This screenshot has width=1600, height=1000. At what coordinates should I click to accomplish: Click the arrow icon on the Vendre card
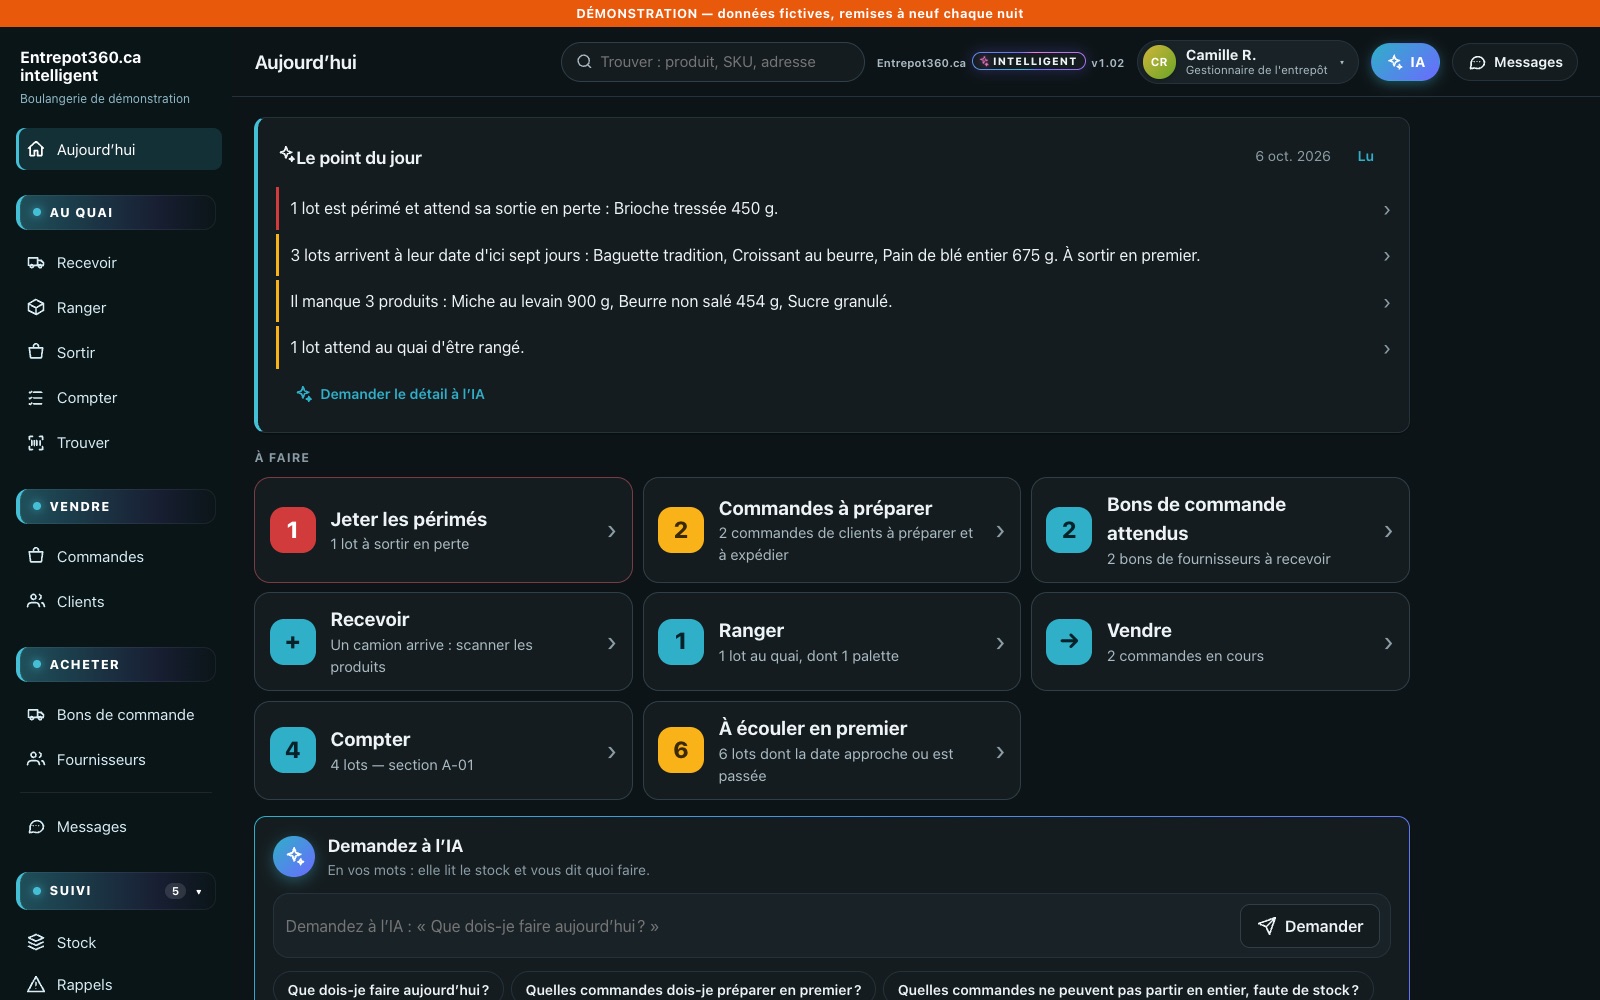pos(1069,642)
